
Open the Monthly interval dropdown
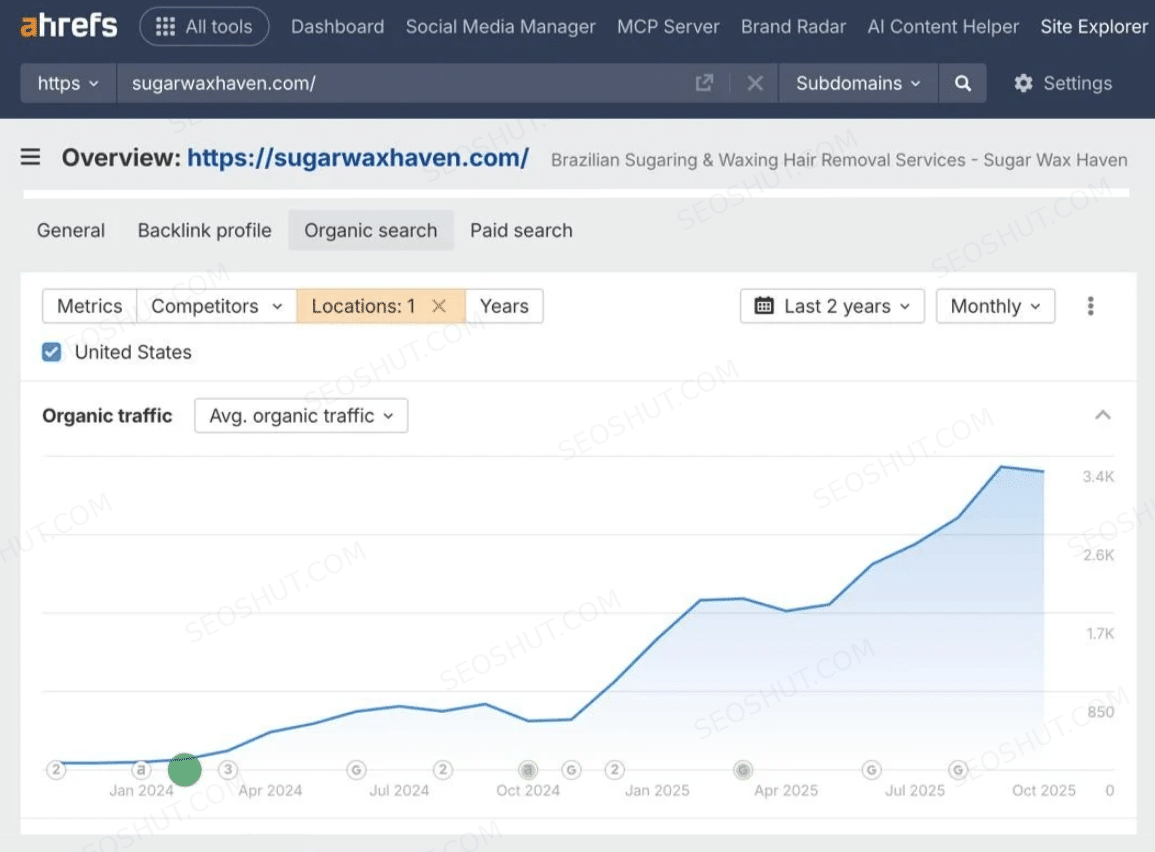pos(995,306)
